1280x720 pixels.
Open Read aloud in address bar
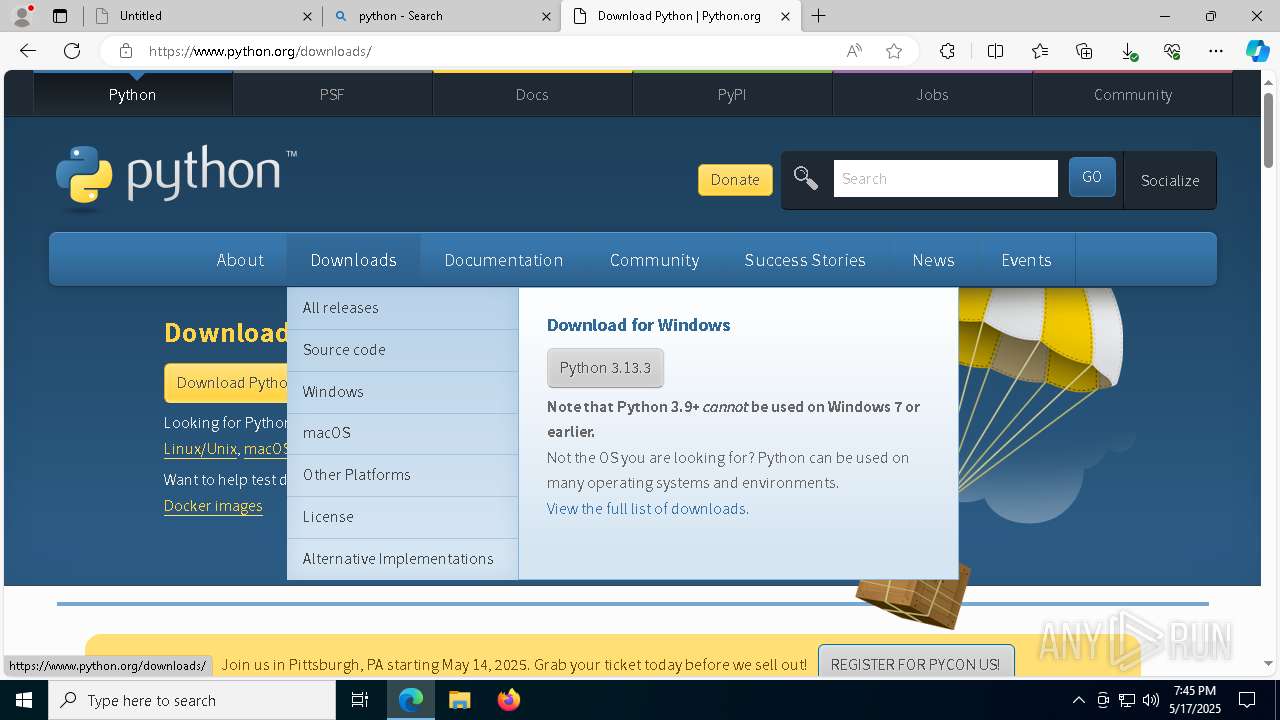click(854, 51)
